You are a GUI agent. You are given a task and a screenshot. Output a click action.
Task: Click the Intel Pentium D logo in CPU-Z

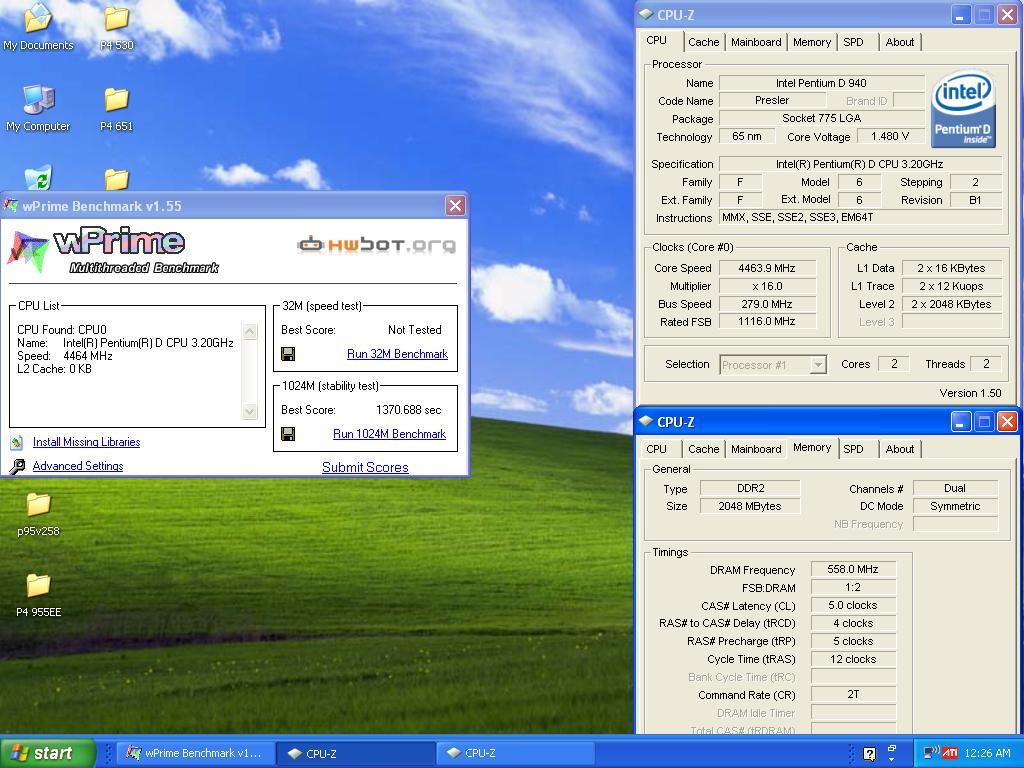[964, 108]
